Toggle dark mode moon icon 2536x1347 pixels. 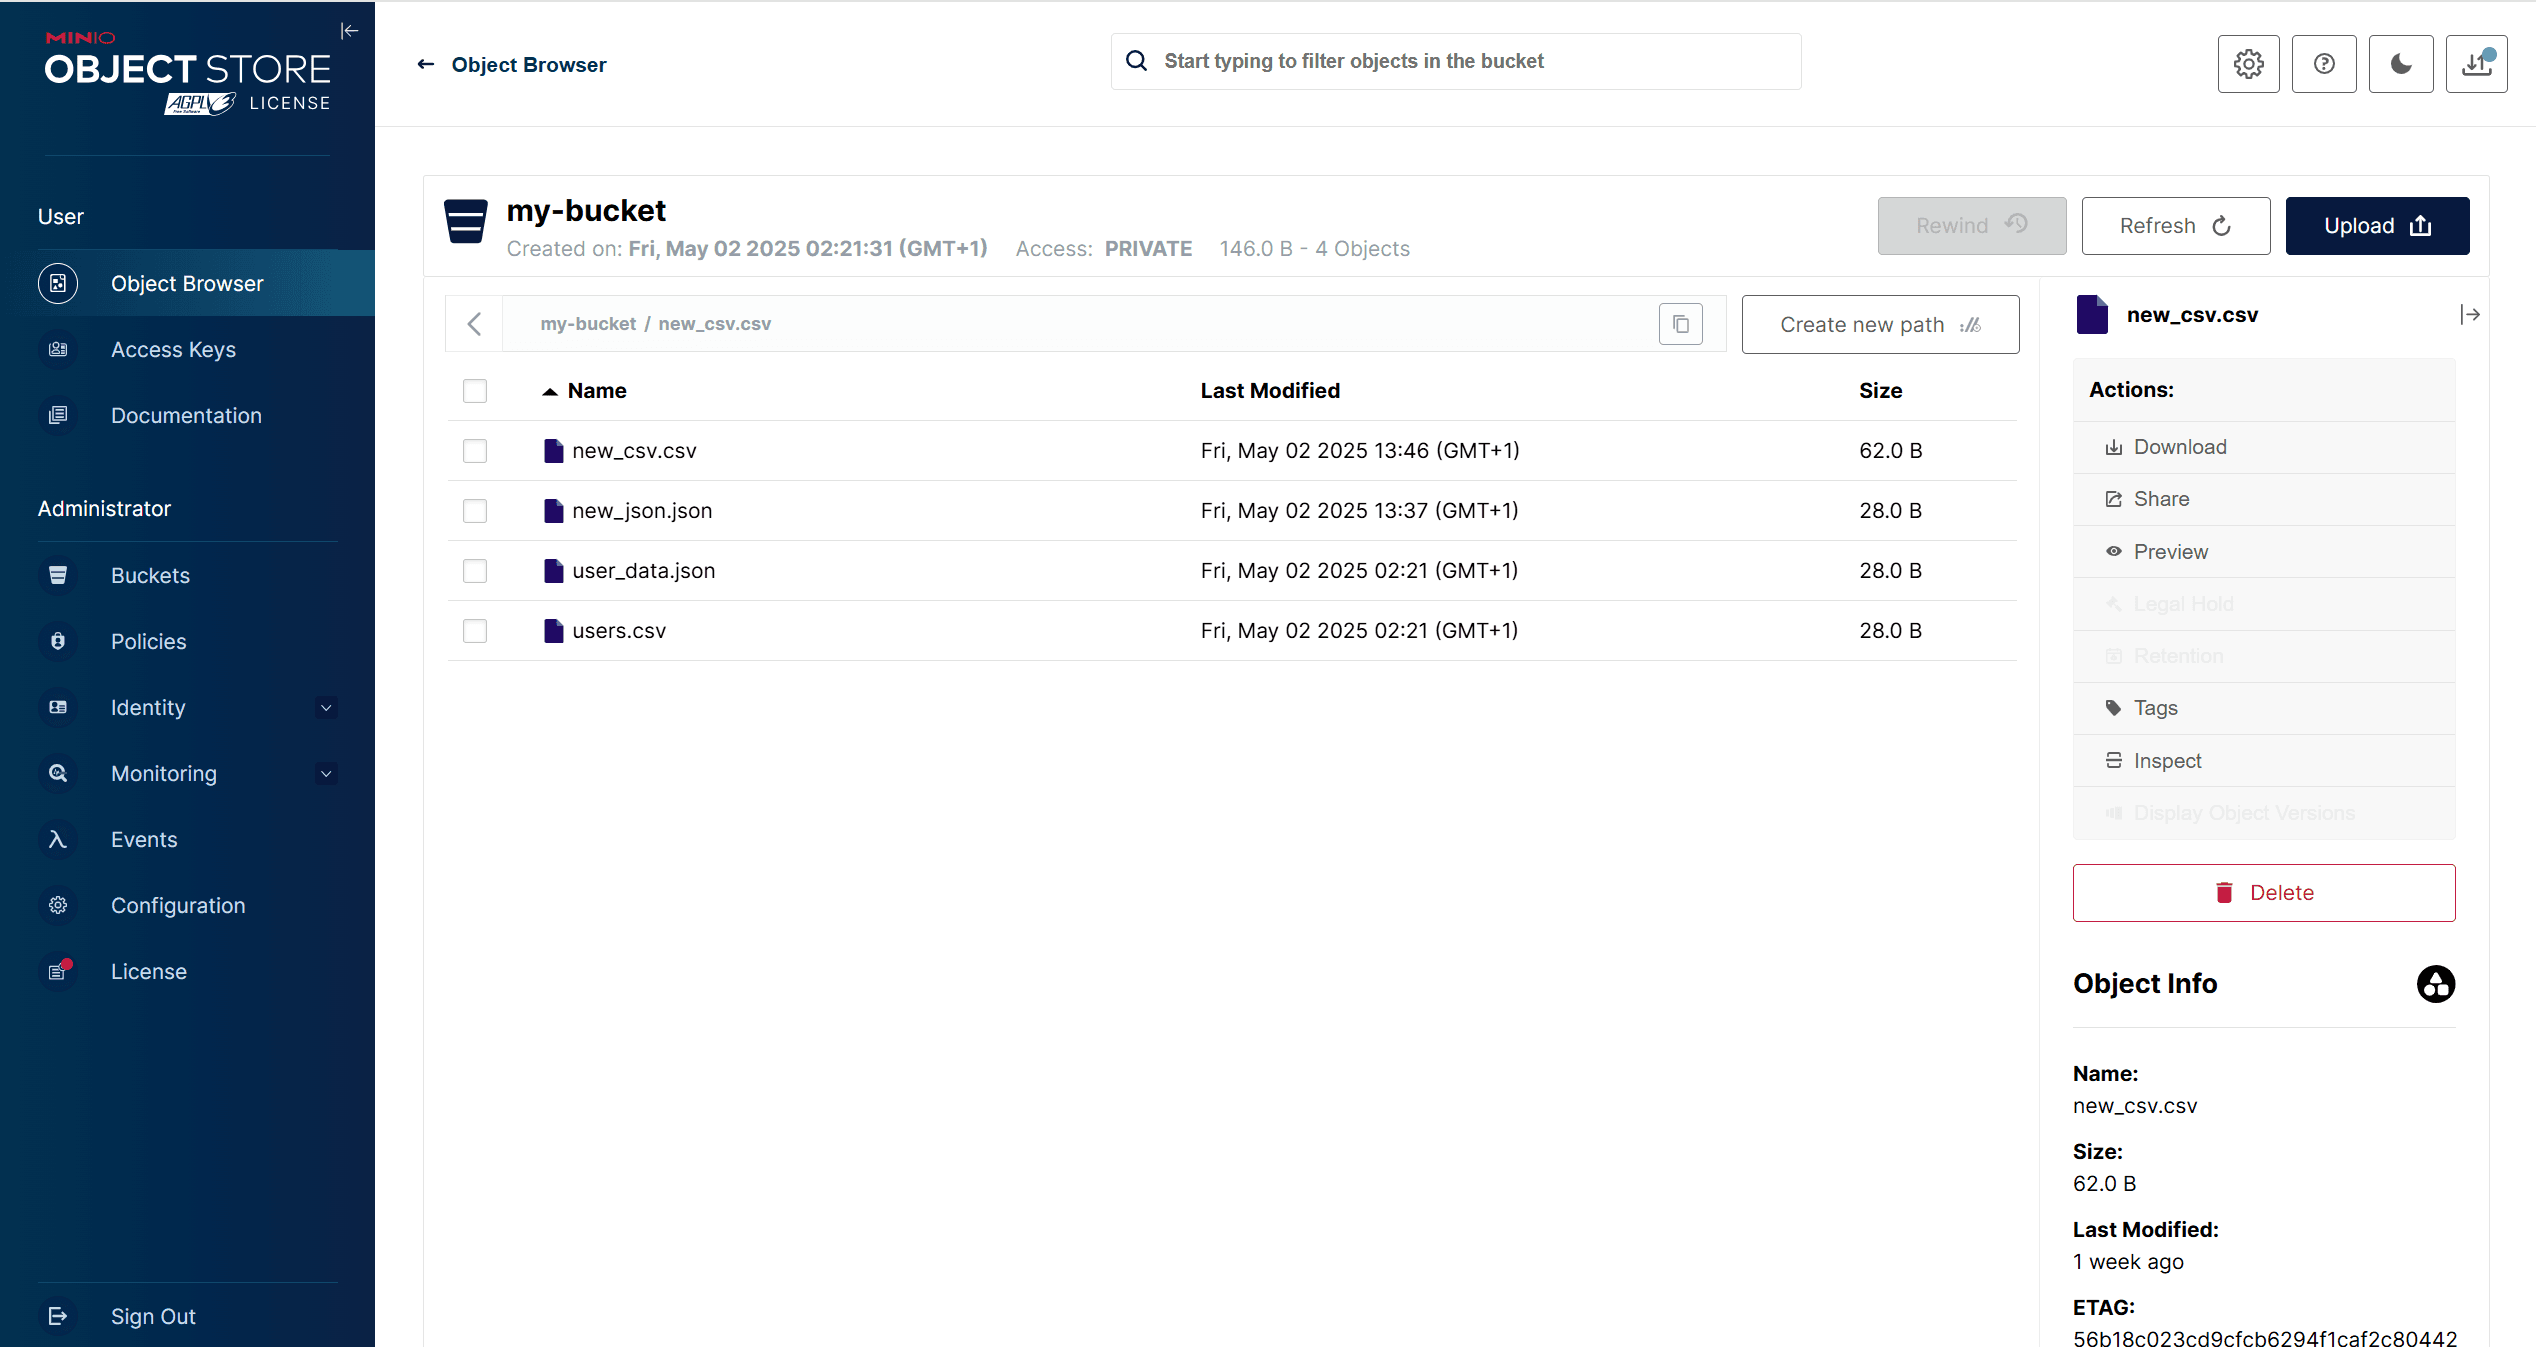[x=2400, y=64]
